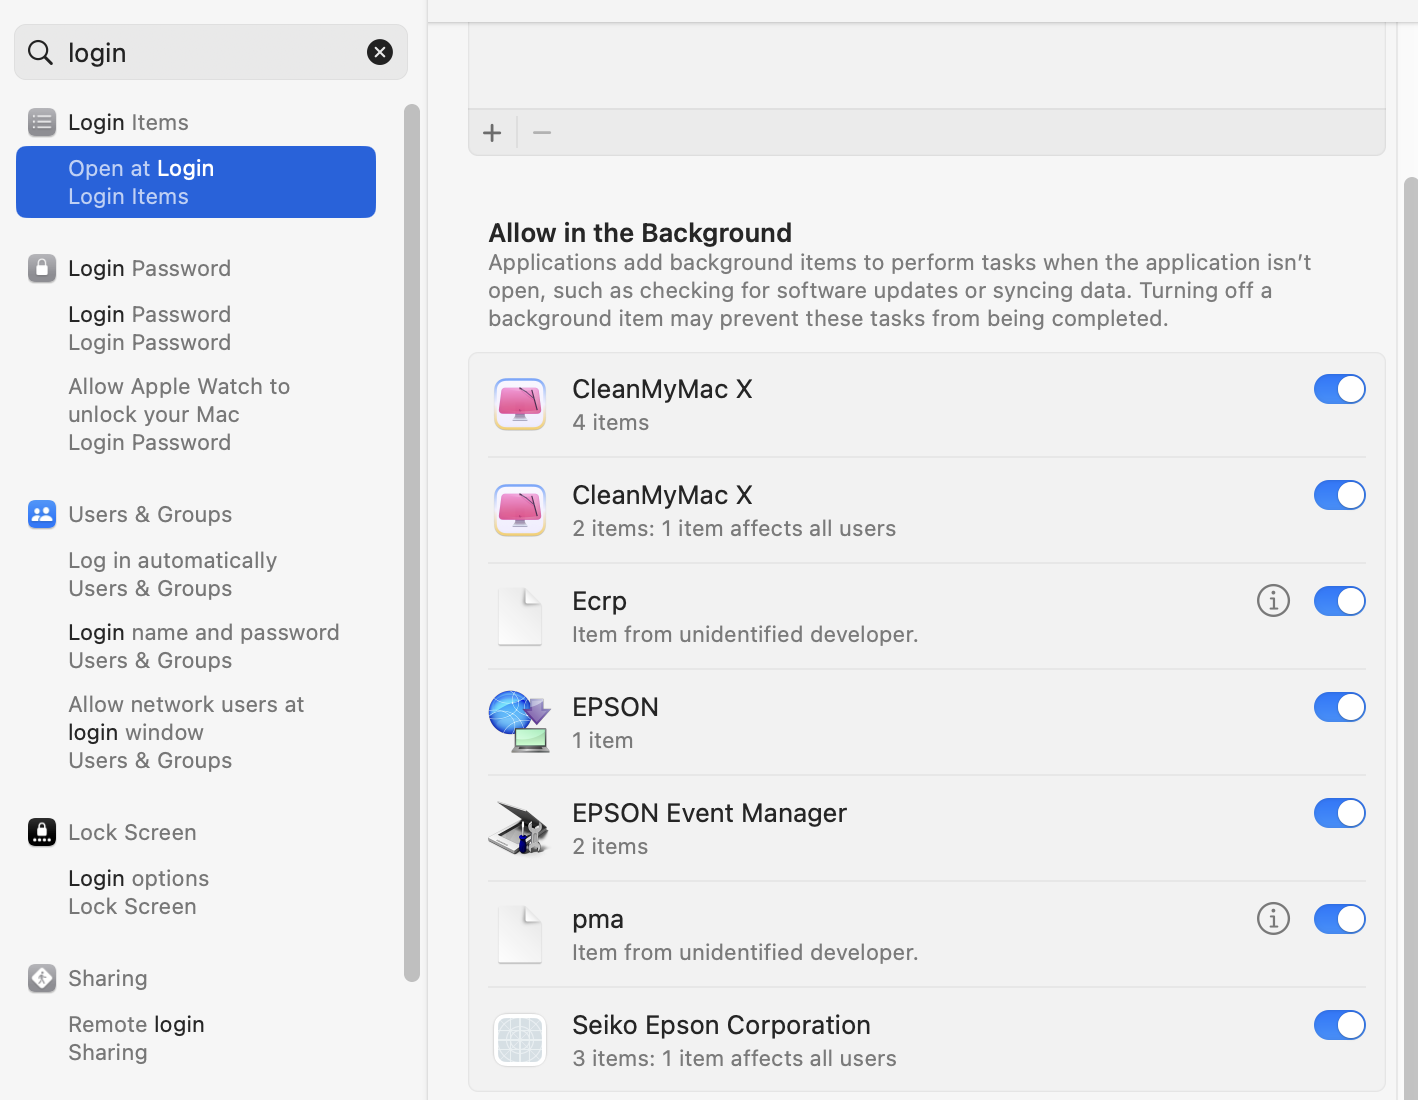Turn off EPSON background item
The image size is (1418, 1100).
(1340, 707)
